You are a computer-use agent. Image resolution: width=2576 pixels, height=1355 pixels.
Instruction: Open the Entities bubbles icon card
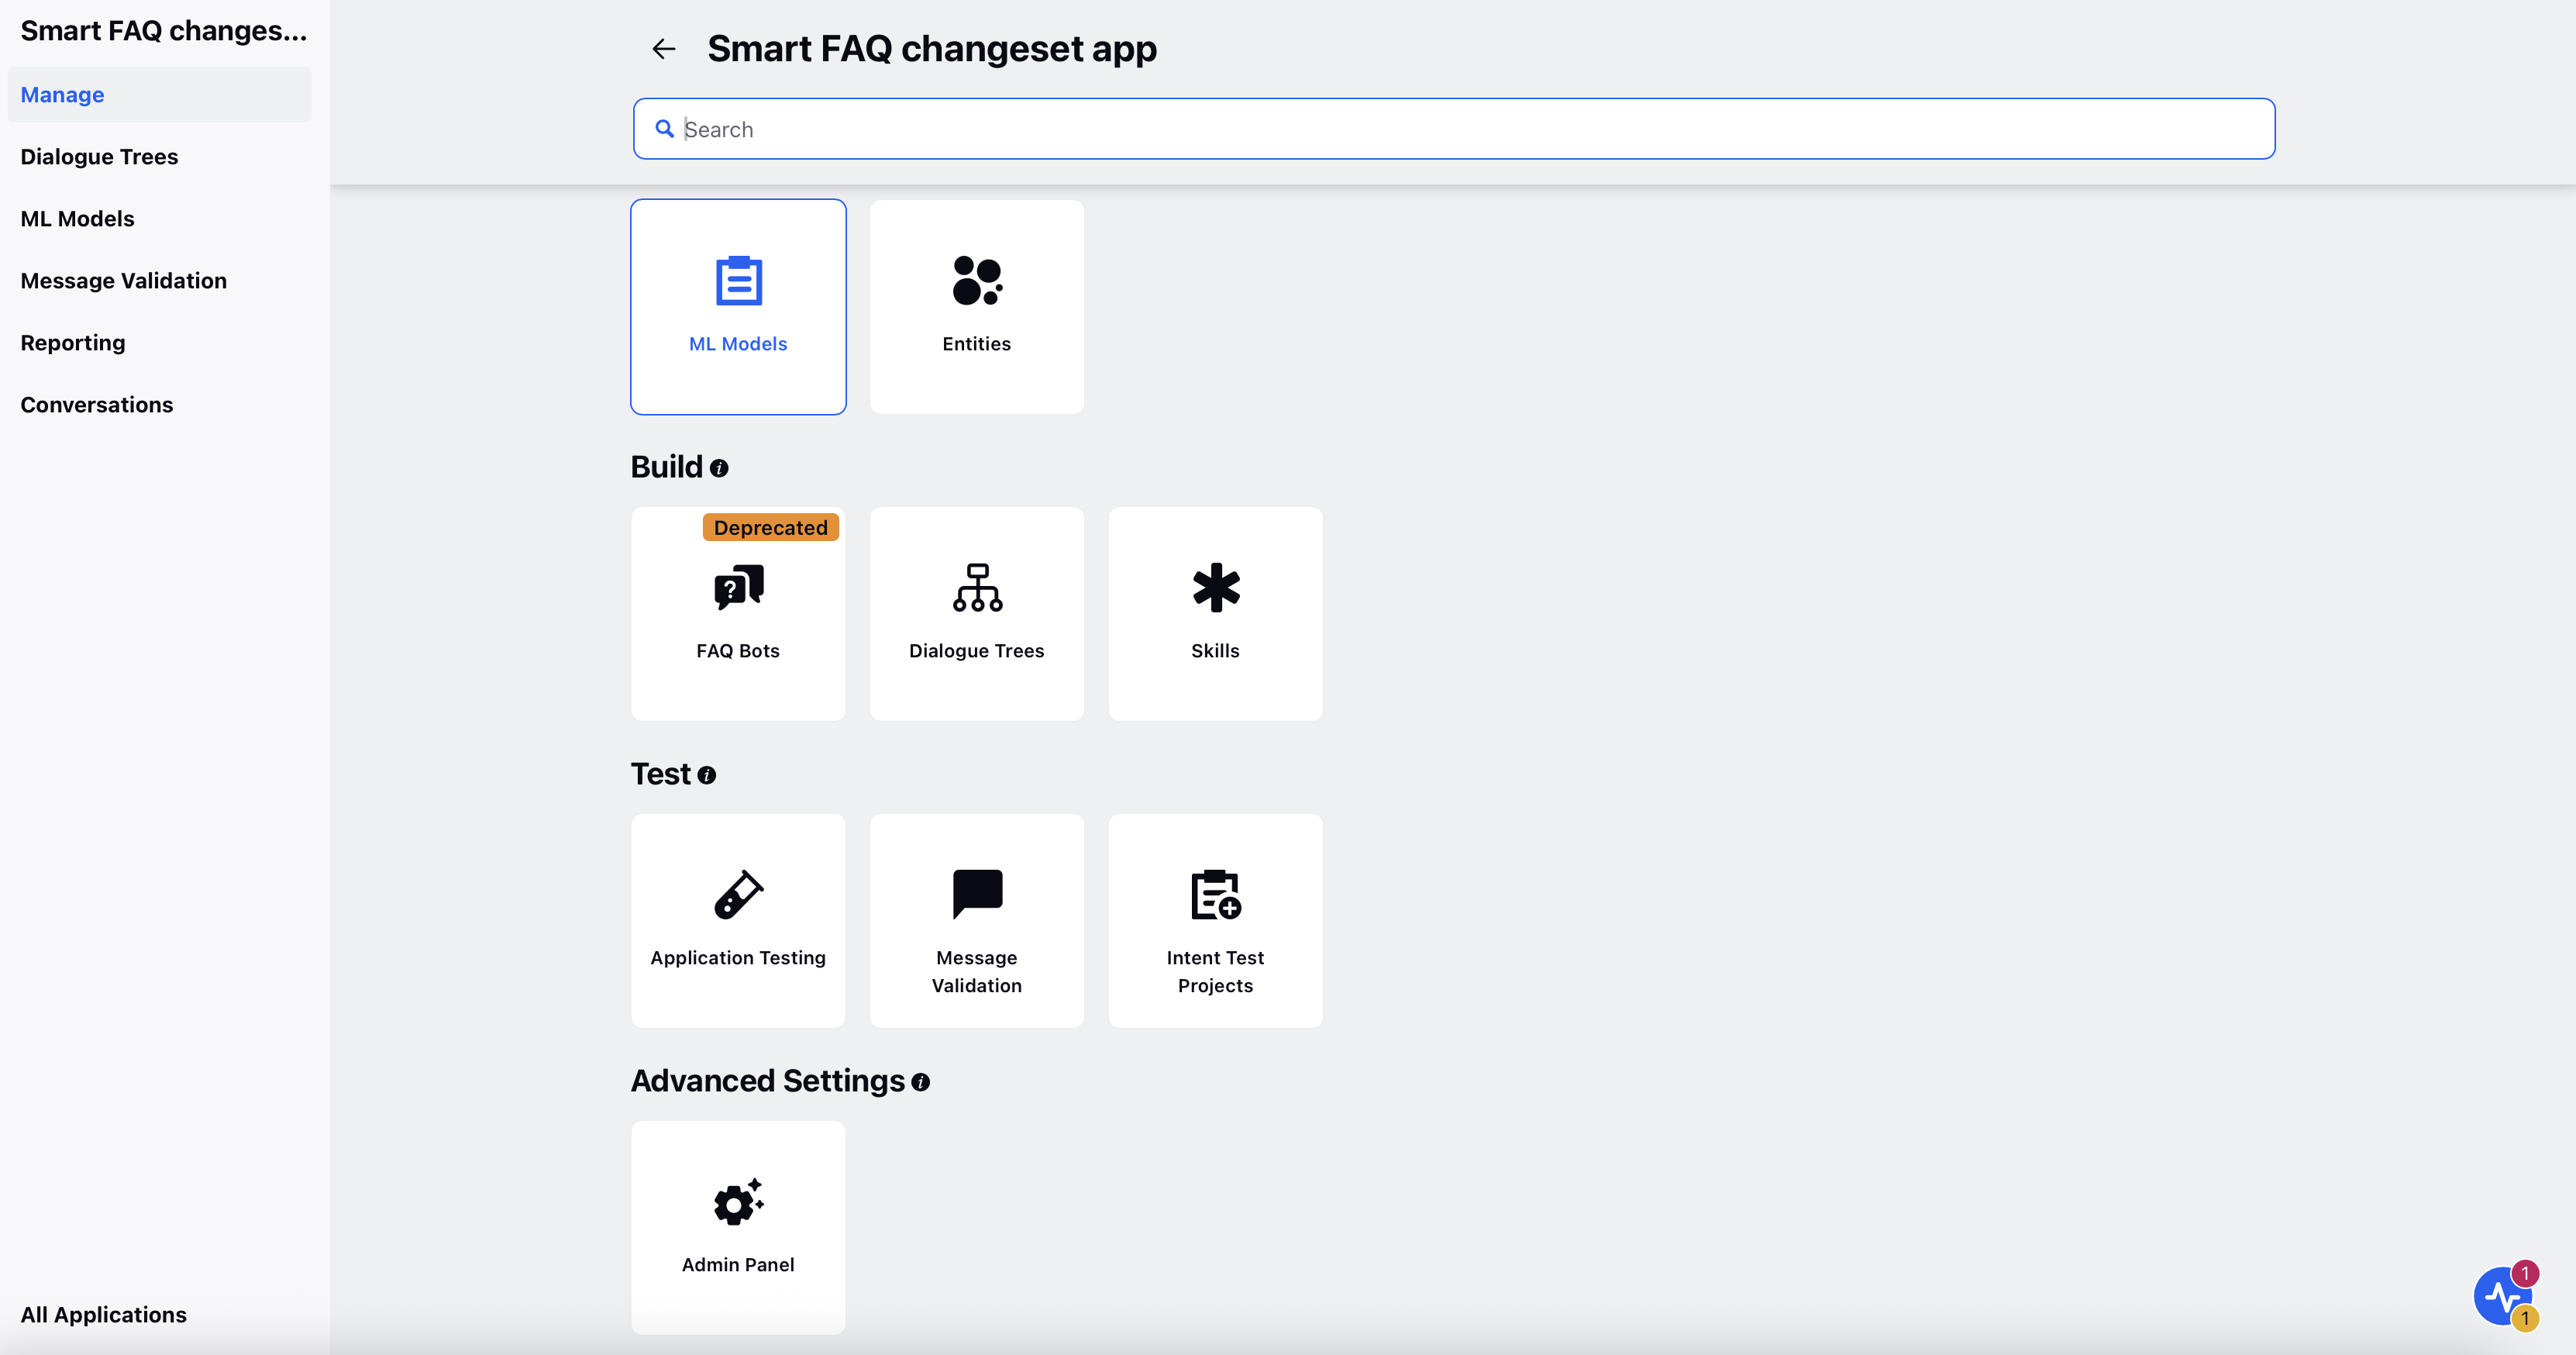click(977, 281)
